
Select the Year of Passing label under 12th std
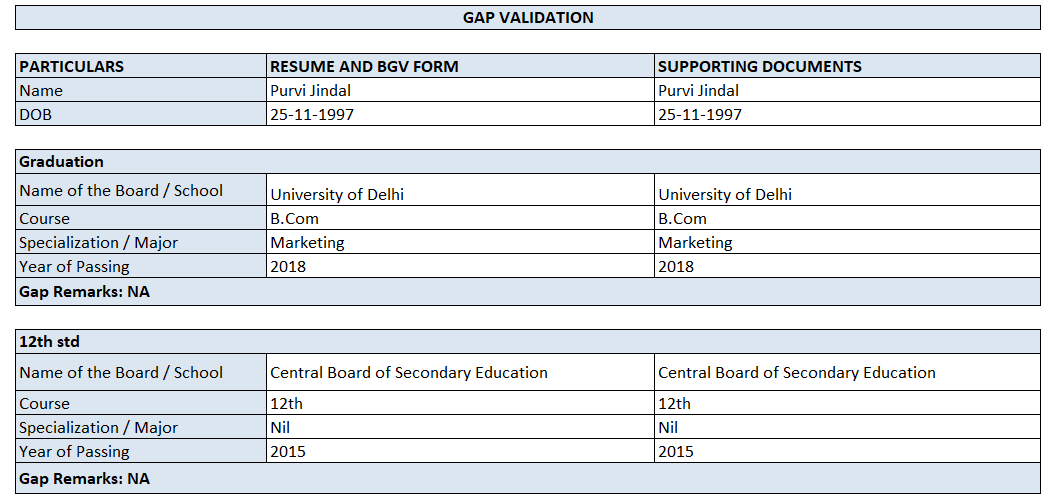pyautogui.click(x=75, y=451)
